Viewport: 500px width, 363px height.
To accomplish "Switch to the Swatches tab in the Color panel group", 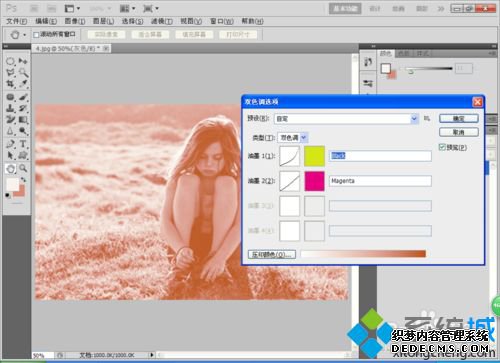I will (x=404, y=53).
